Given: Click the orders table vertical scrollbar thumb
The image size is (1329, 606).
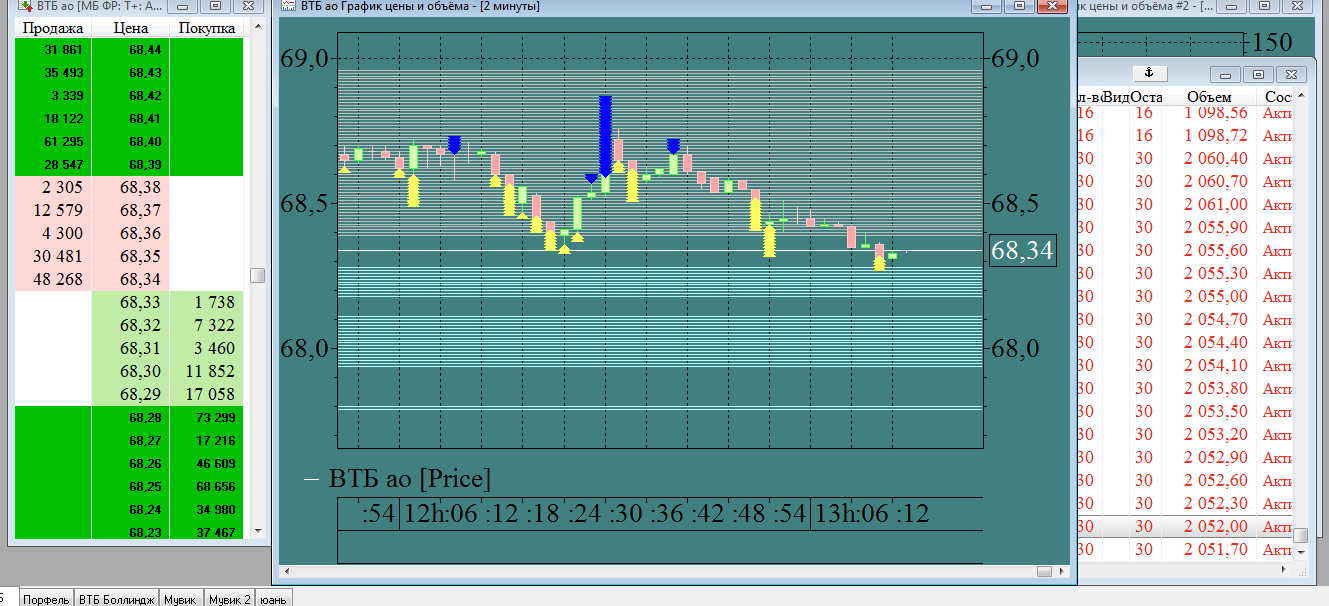Looking at the screenshot, I should tap(1300, 535).
